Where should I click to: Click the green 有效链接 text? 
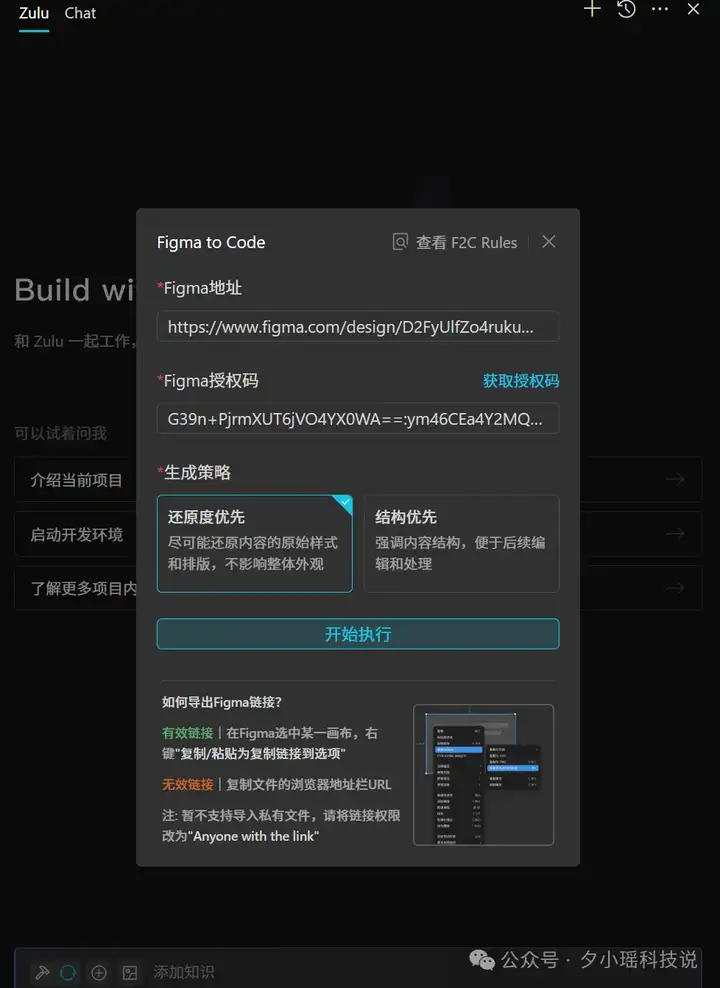pyautogui.click(x=188, y=733)
